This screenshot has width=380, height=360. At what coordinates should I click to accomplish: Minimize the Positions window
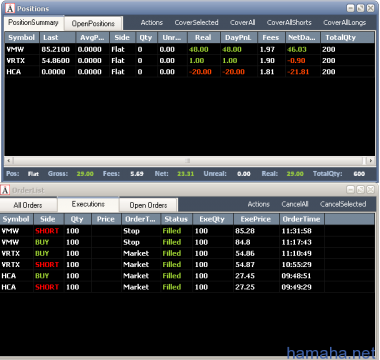pyautogui.click(x=350, y=8)
